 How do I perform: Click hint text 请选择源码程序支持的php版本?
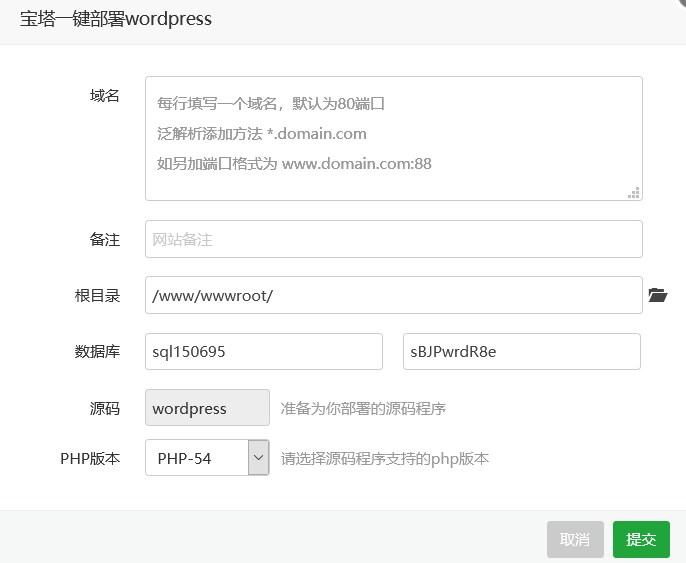[385, 458]
